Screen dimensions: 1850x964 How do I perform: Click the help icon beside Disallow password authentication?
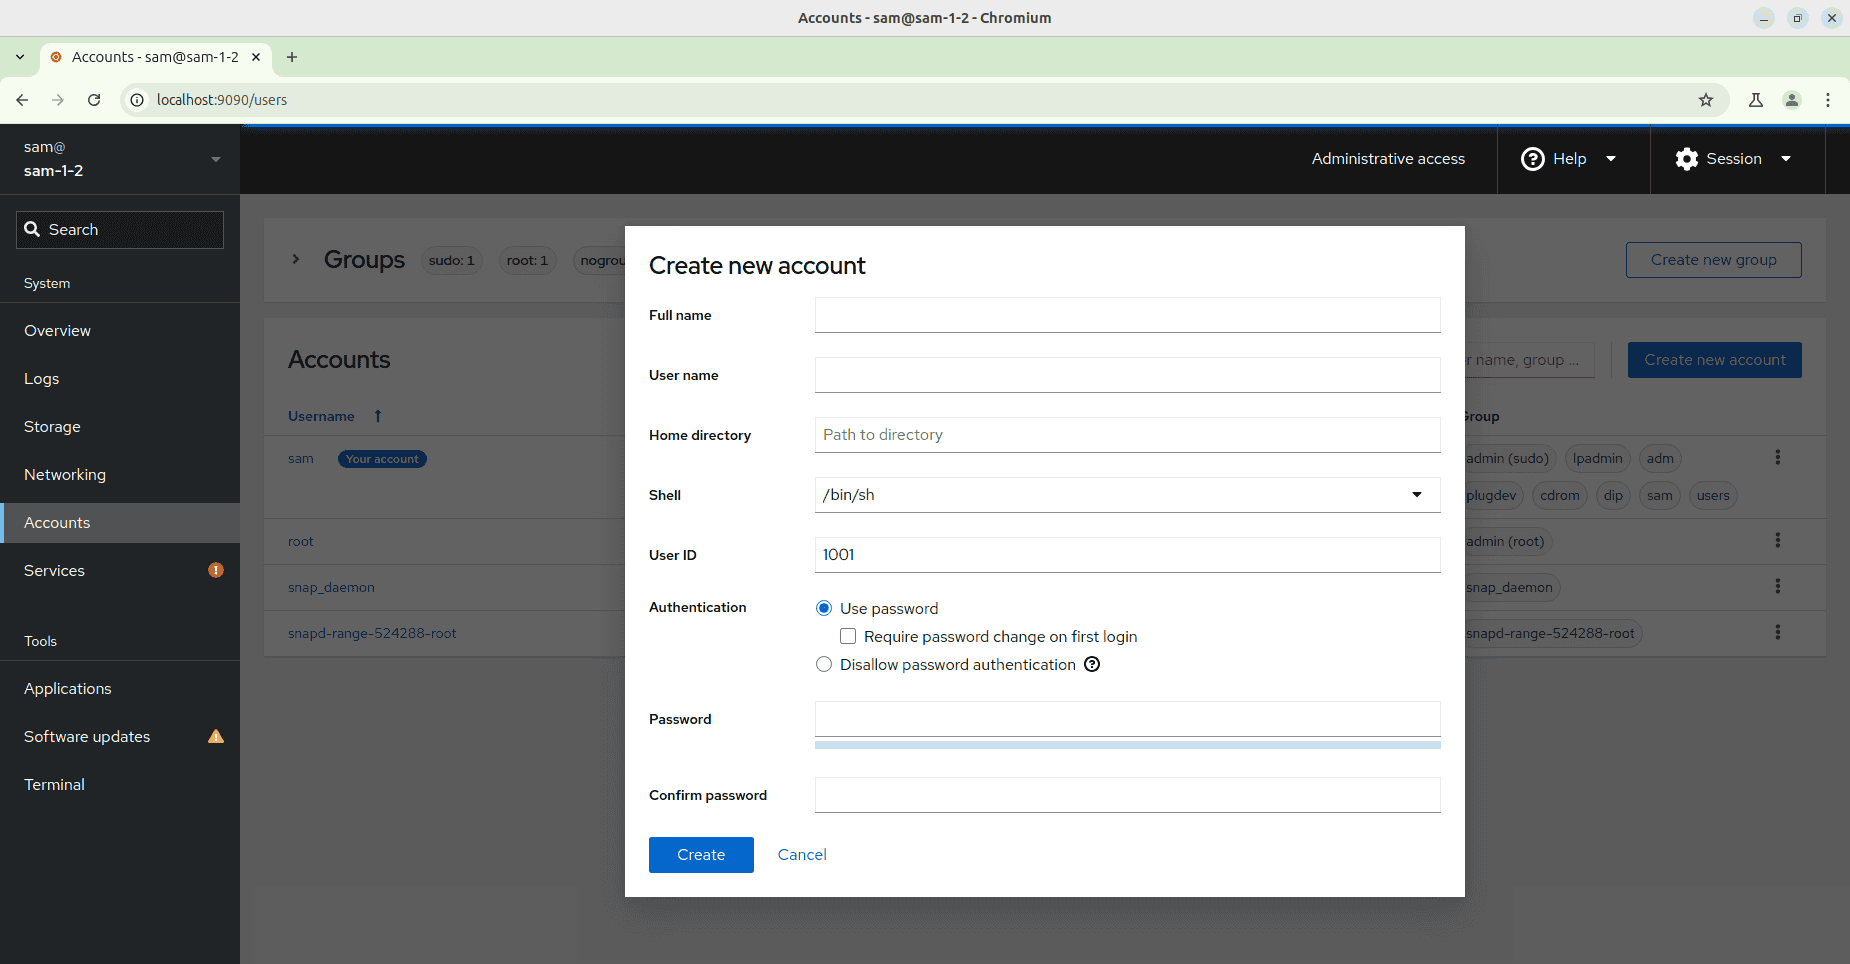tap(1092, 664)
